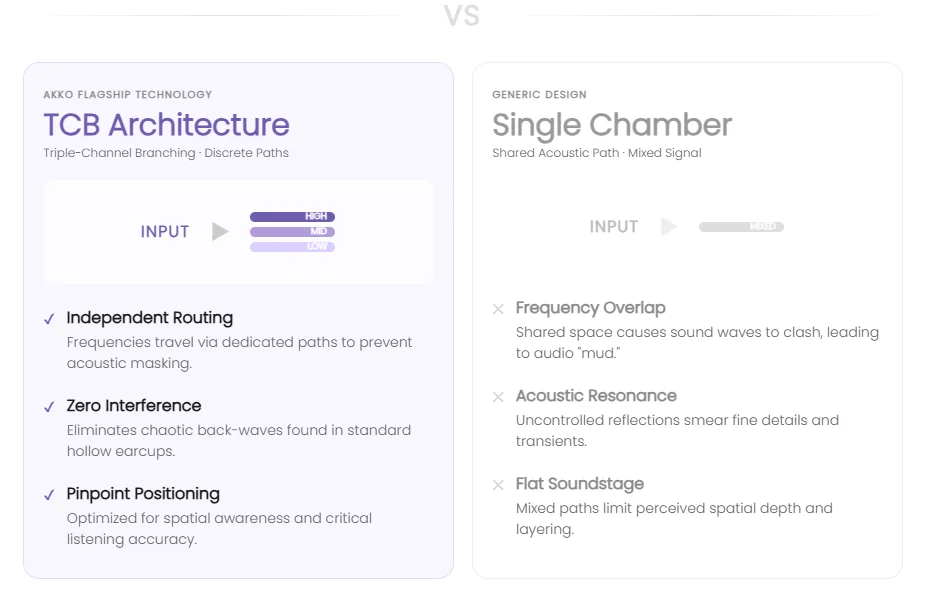This screenshot has width=925, height=596.
Task: Click the VS divider text
Action: click(x=462, y=16)
